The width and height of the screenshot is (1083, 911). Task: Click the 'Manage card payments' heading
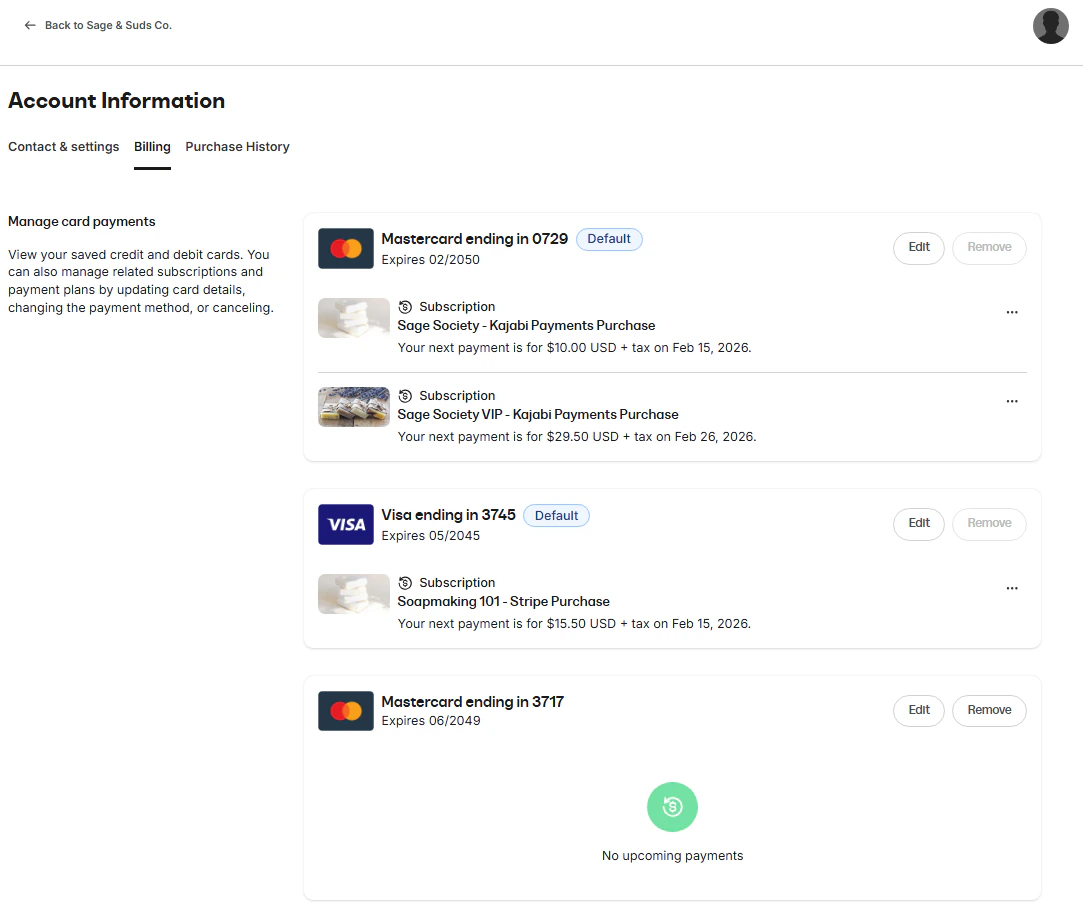click(82, 222)
